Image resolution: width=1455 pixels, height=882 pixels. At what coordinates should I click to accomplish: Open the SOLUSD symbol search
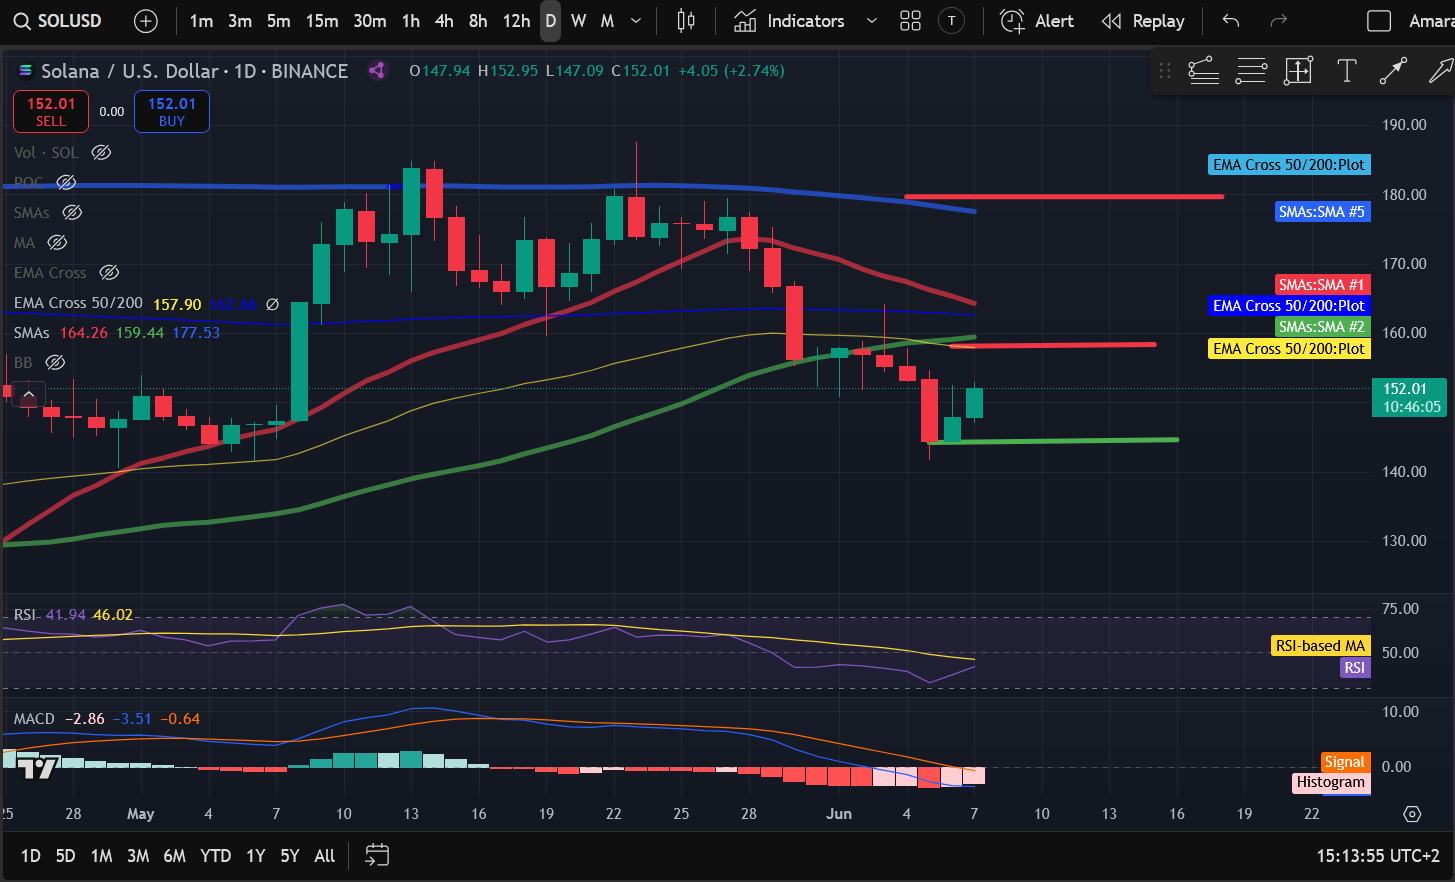tap(58, 21)
